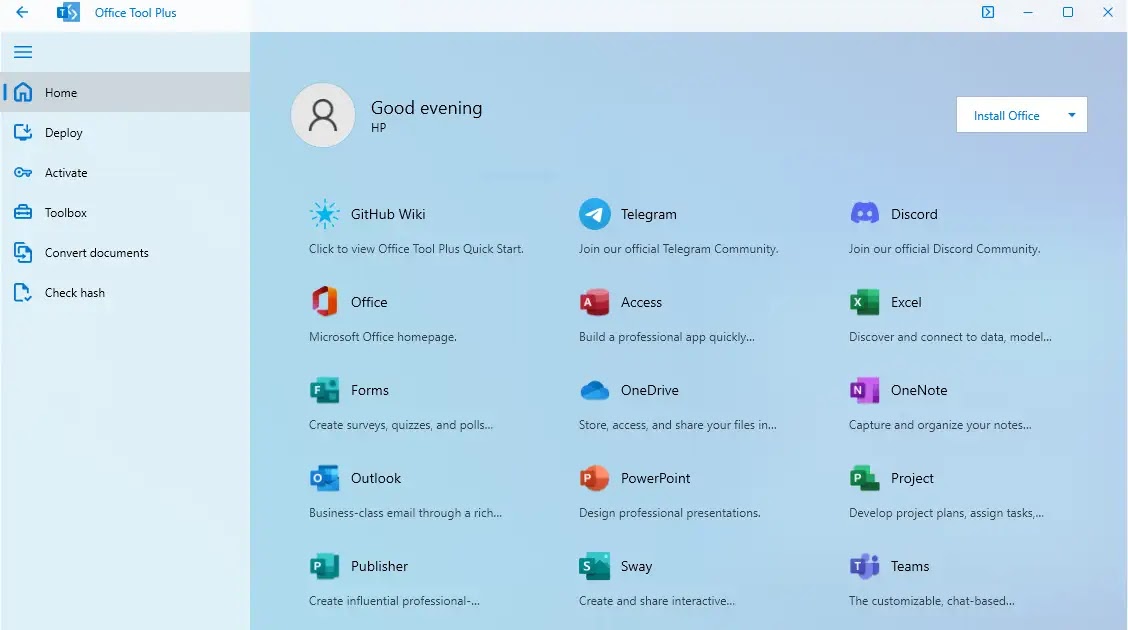
Task: Click 'Capture and organize your notes...' text
Action: pos(940,425)
